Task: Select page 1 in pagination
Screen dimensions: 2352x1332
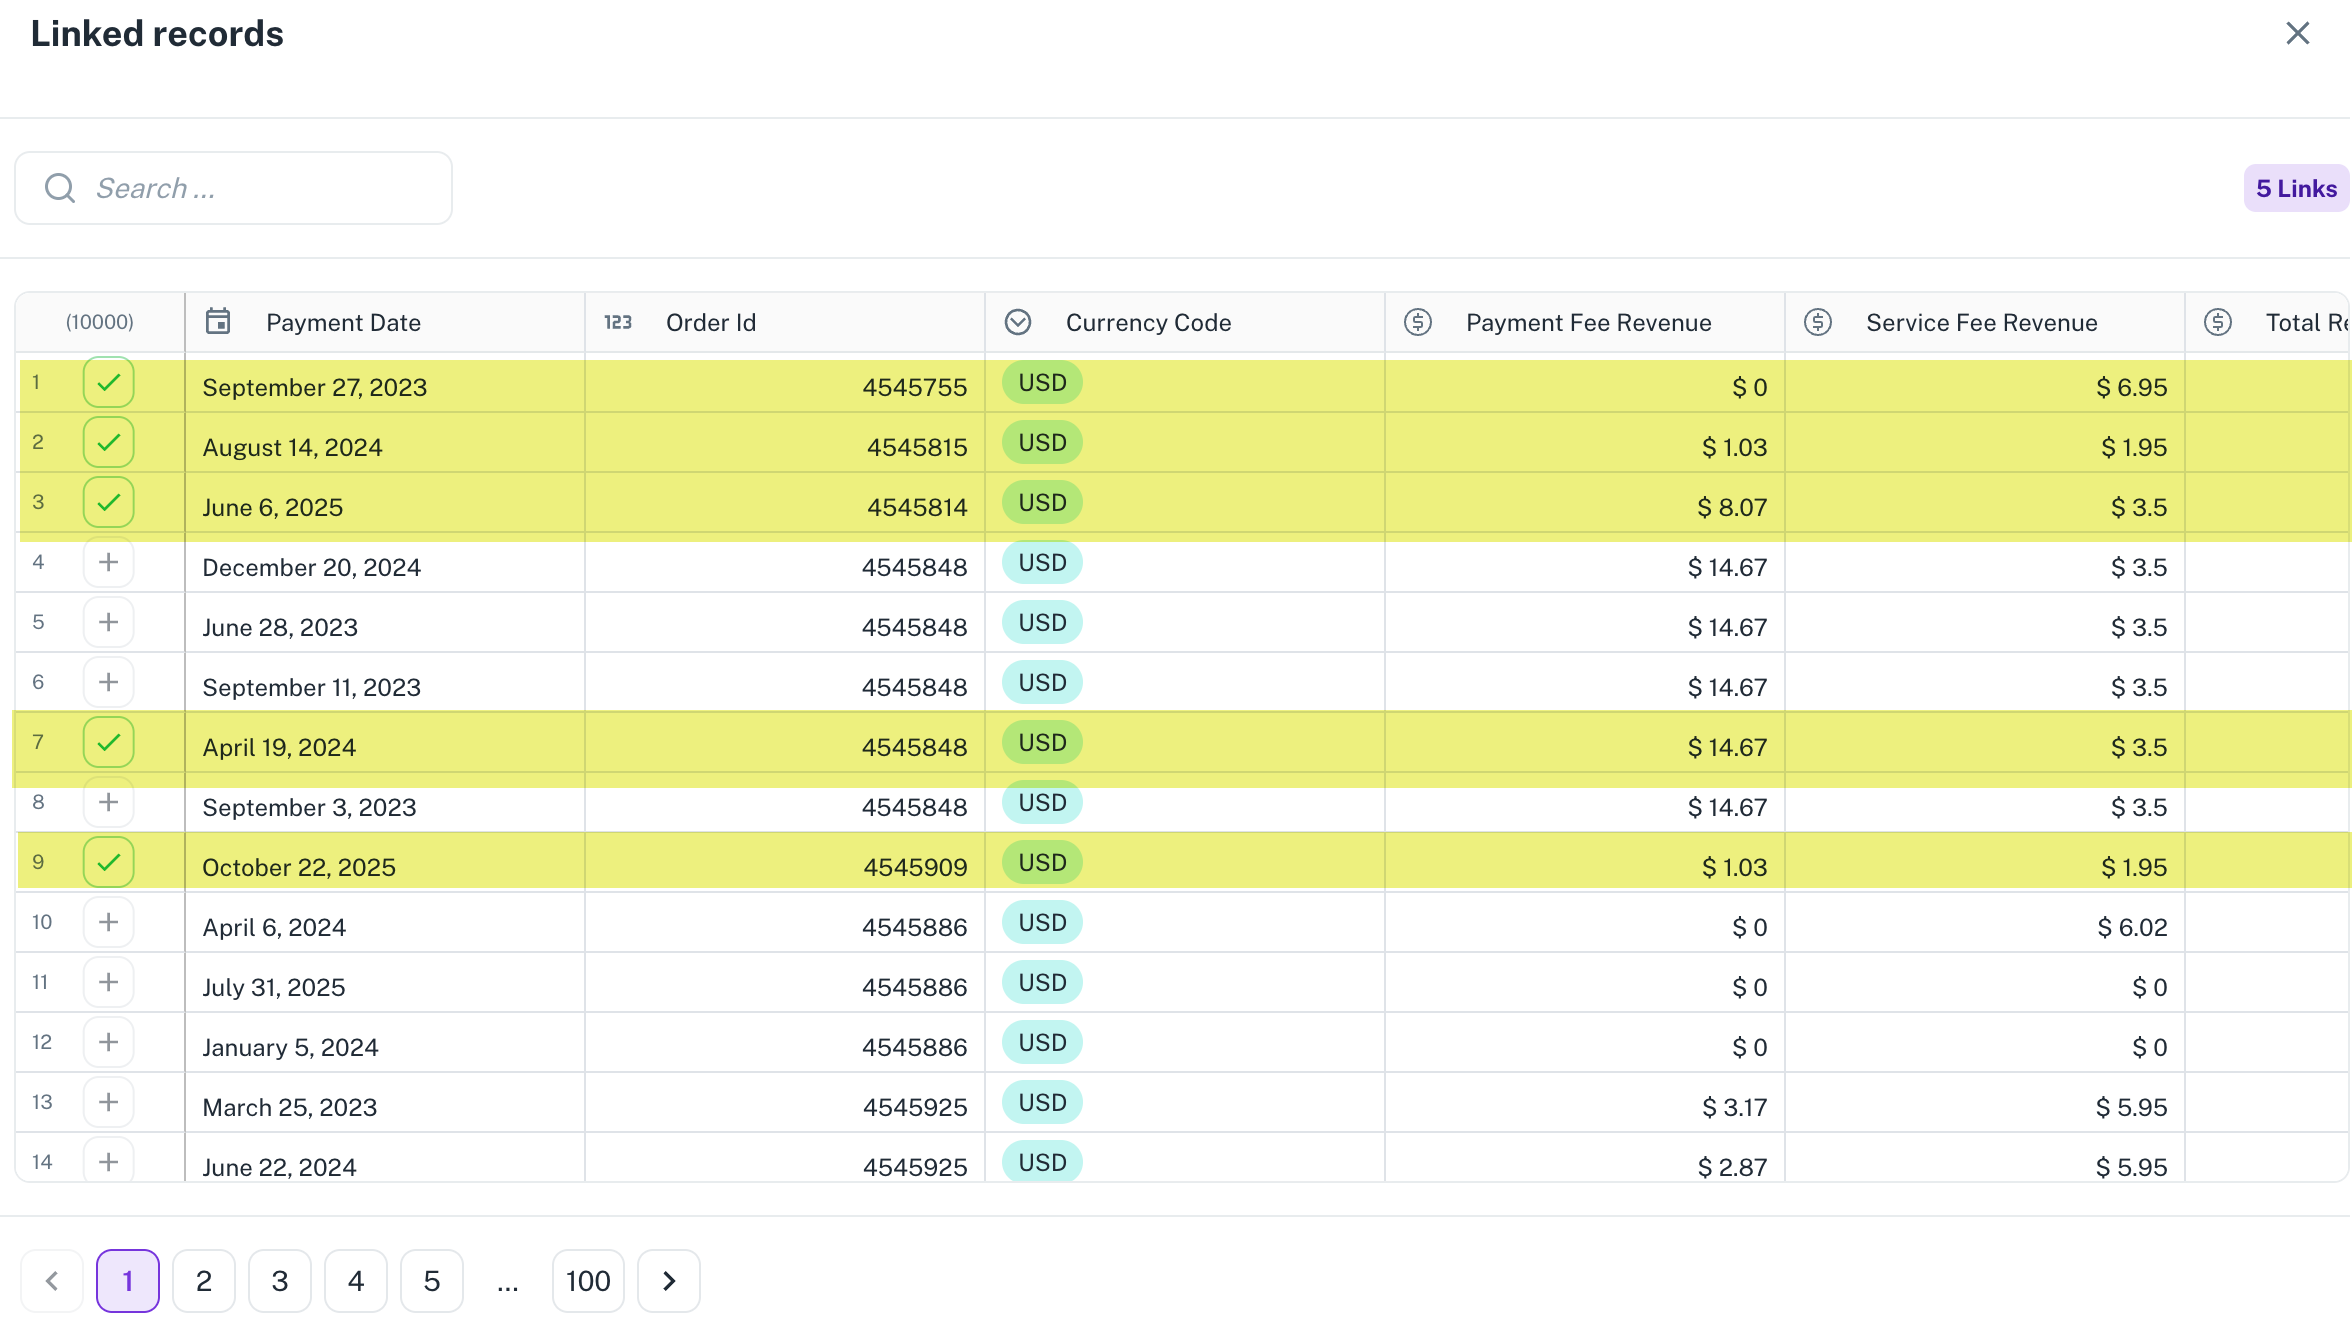Action: 128,1281
